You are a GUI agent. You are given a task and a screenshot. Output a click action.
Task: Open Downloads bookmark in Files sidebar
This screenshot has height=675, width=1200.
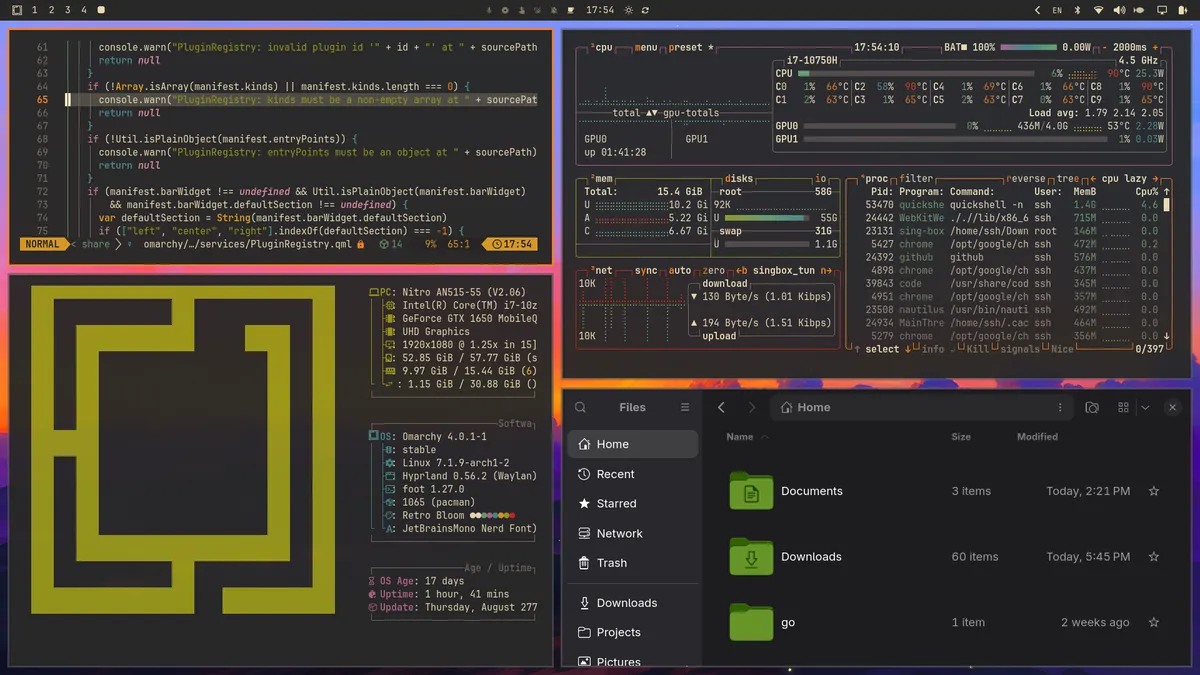(632, 603)
